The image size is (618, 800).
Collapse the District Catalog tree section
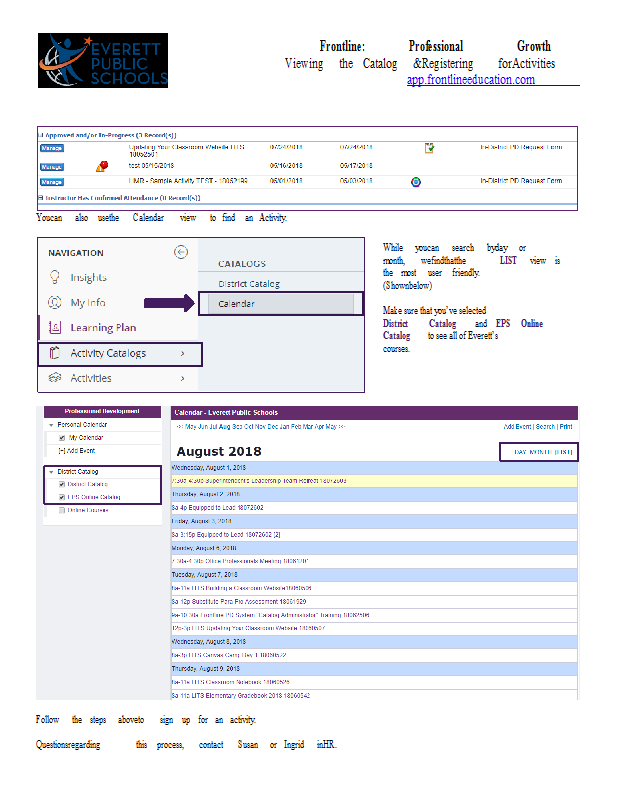pyautogui.click(x=51, y=472)
